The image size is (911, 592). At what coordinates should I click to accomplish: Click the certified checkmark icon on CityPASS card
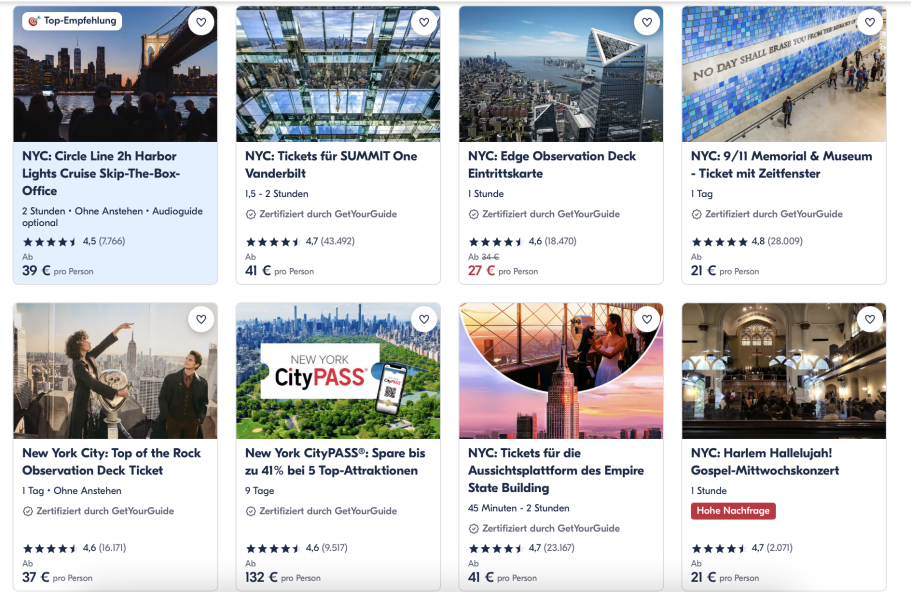(x=250, y=511)
